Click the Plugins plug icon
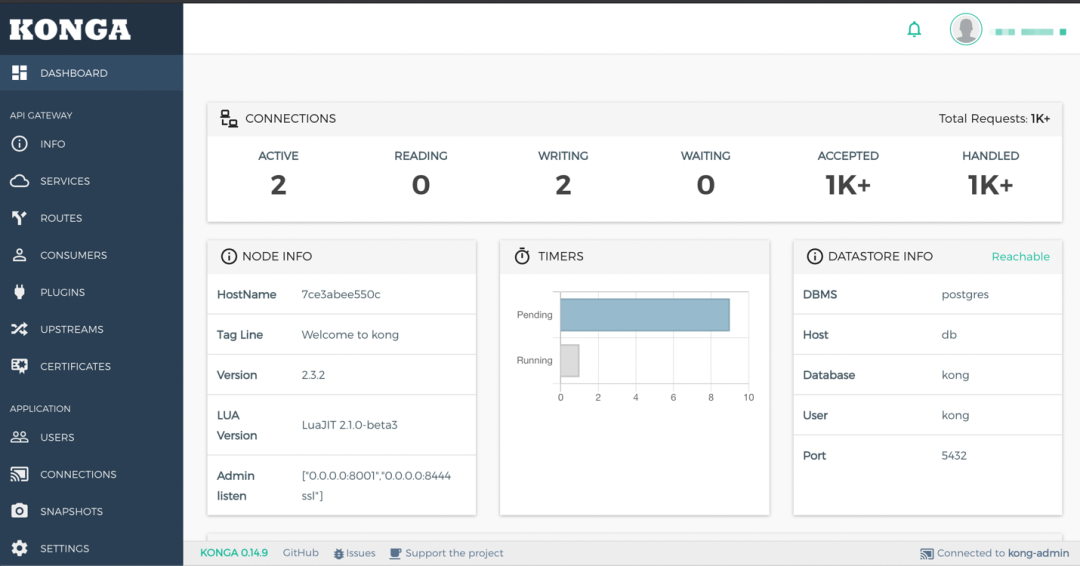The image size is (1080, 566). coord(19,292)
